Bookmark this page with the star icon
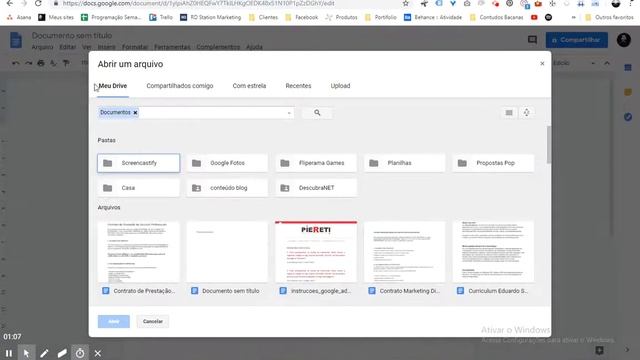 [405, 4]
